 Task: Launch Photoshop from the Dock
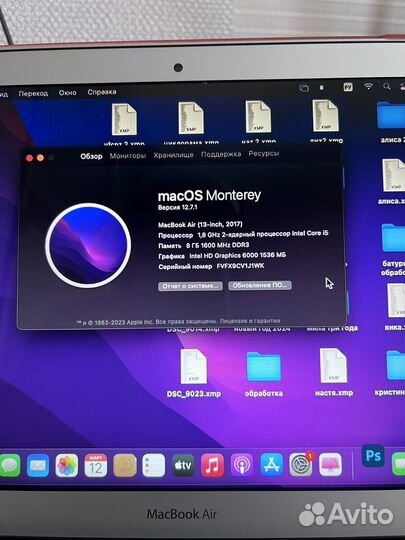tap(373, 456)
